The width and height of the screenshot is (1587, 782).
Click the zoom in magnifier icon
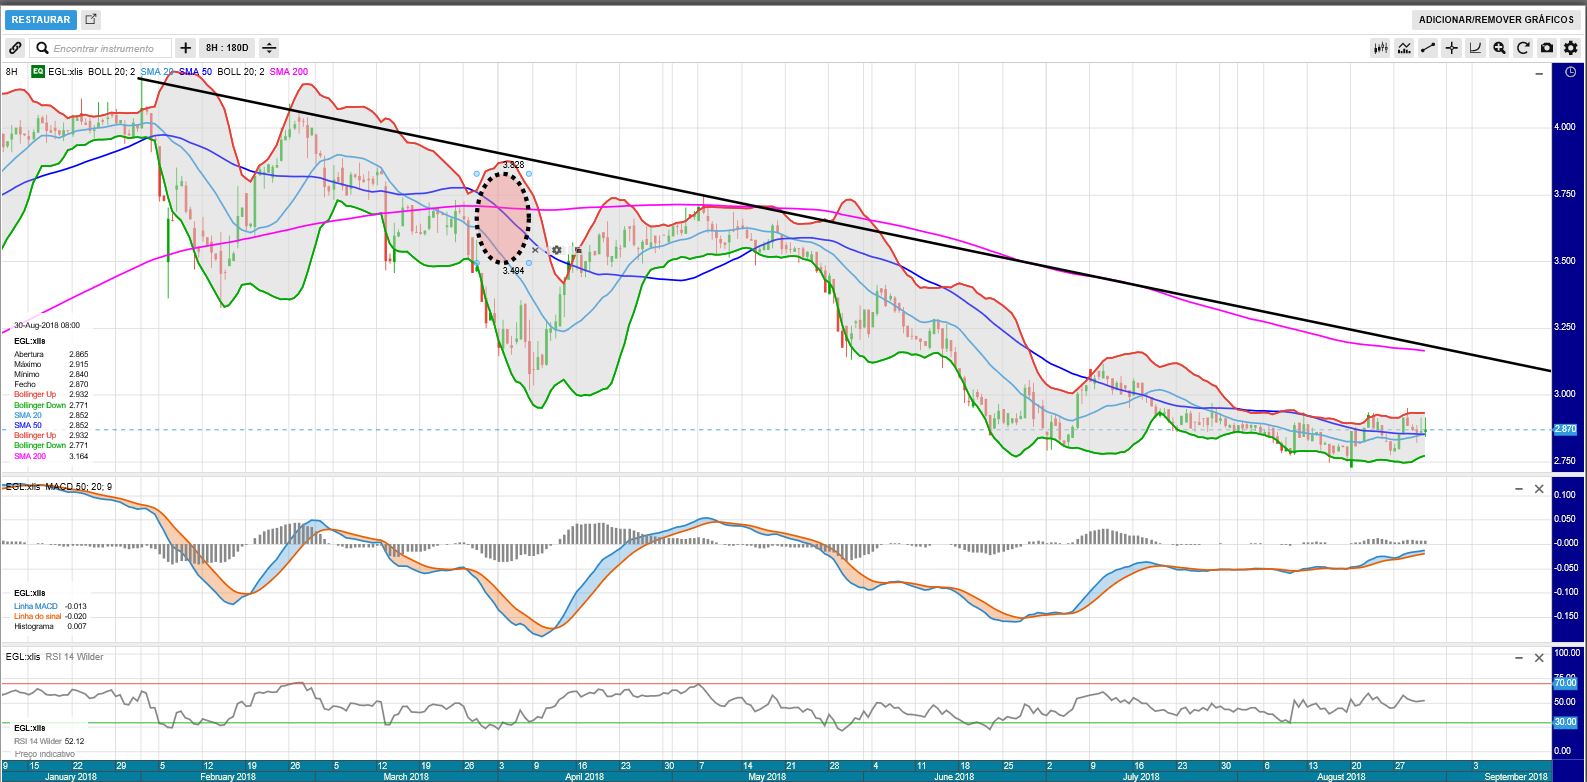[x=1499, y=48]
